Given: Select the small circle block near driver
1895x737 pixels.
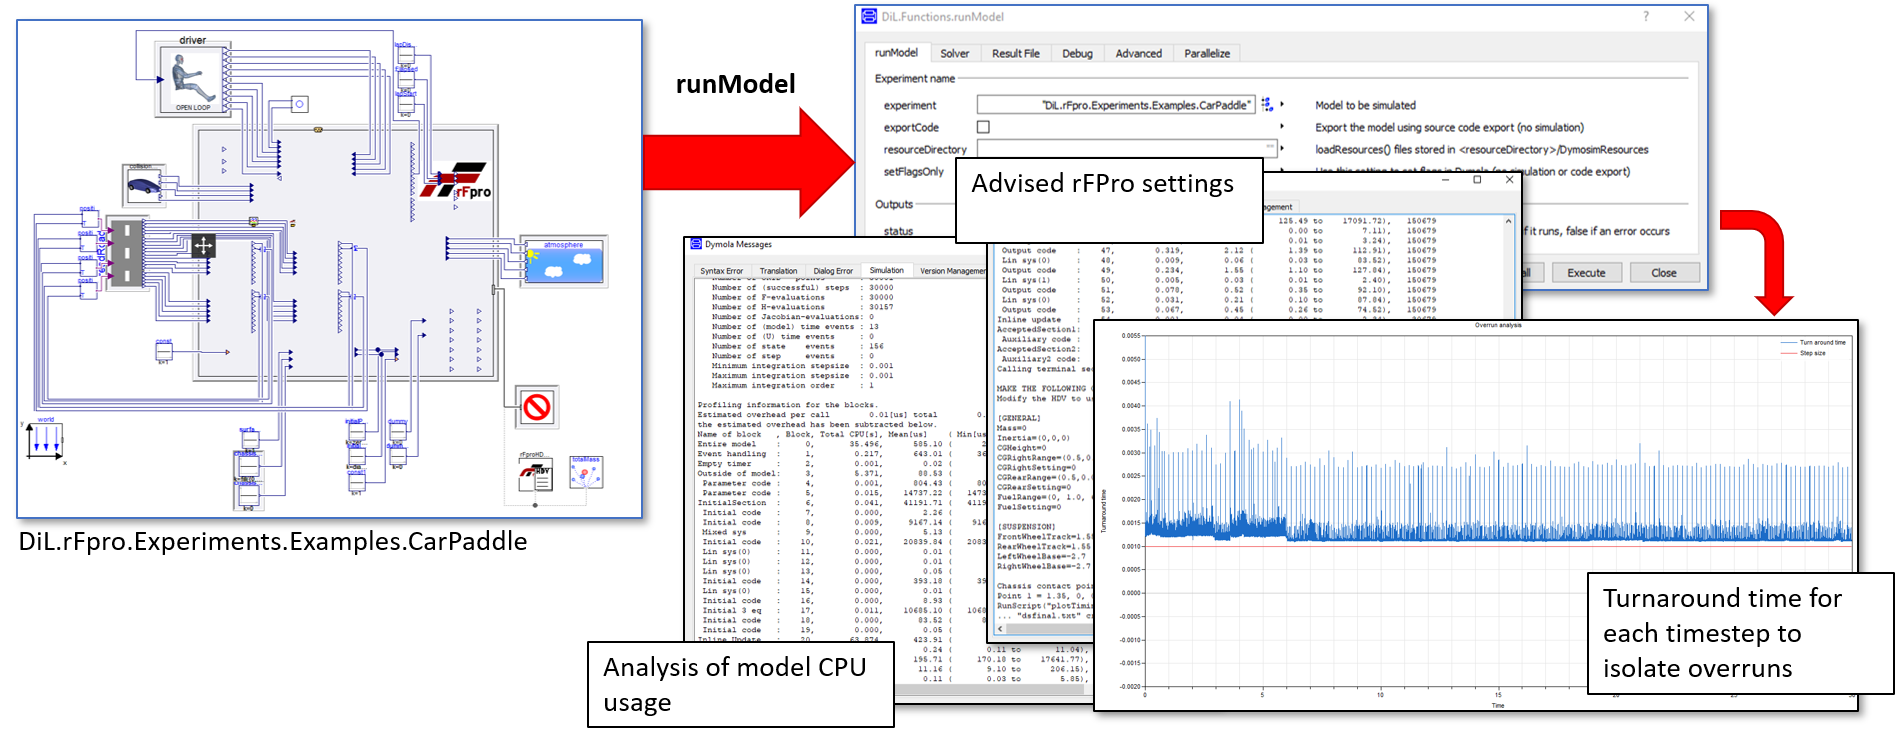Looking at the screenshot, I should (x=299, y=104).
